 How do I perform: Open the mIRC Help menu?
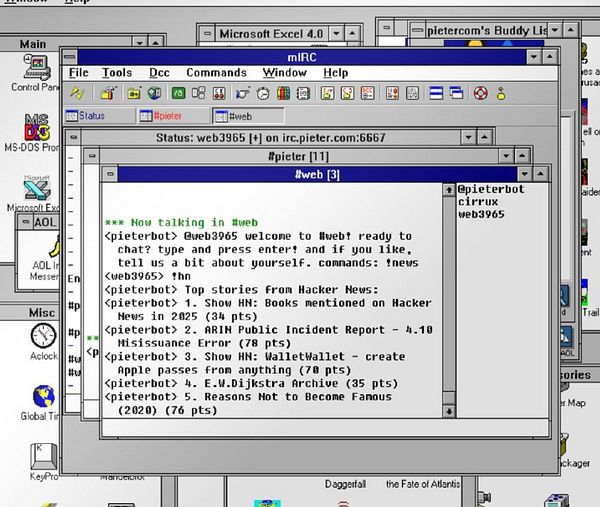tap(336, 73)
